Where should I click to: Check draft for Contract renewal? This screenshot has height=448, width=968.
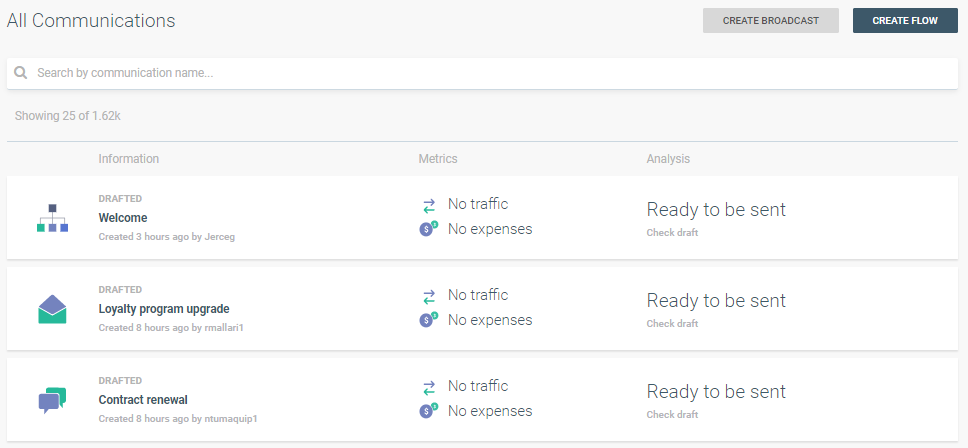(672, 415)
